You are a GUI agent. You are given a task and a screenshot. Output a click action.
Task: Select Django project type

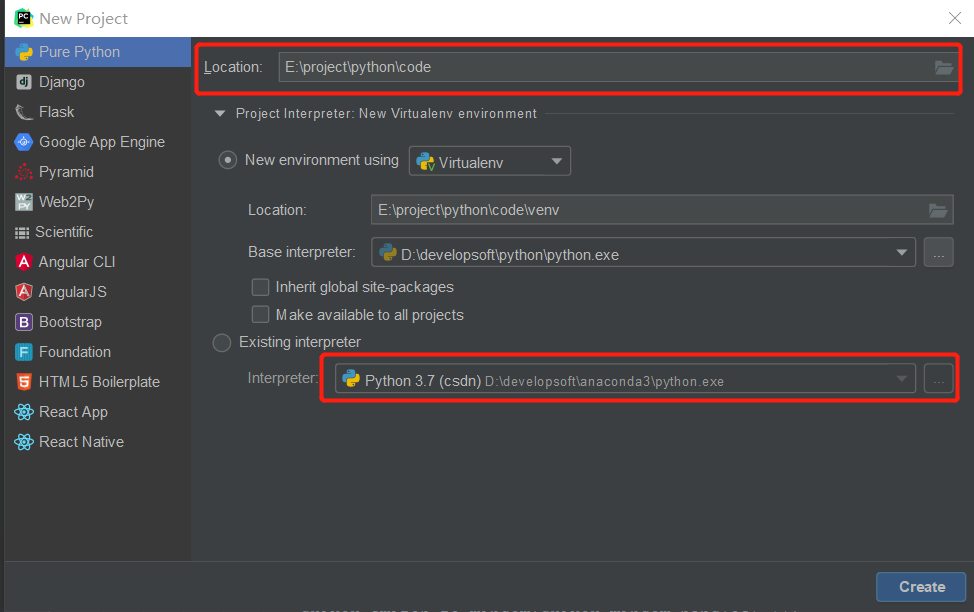98,82
